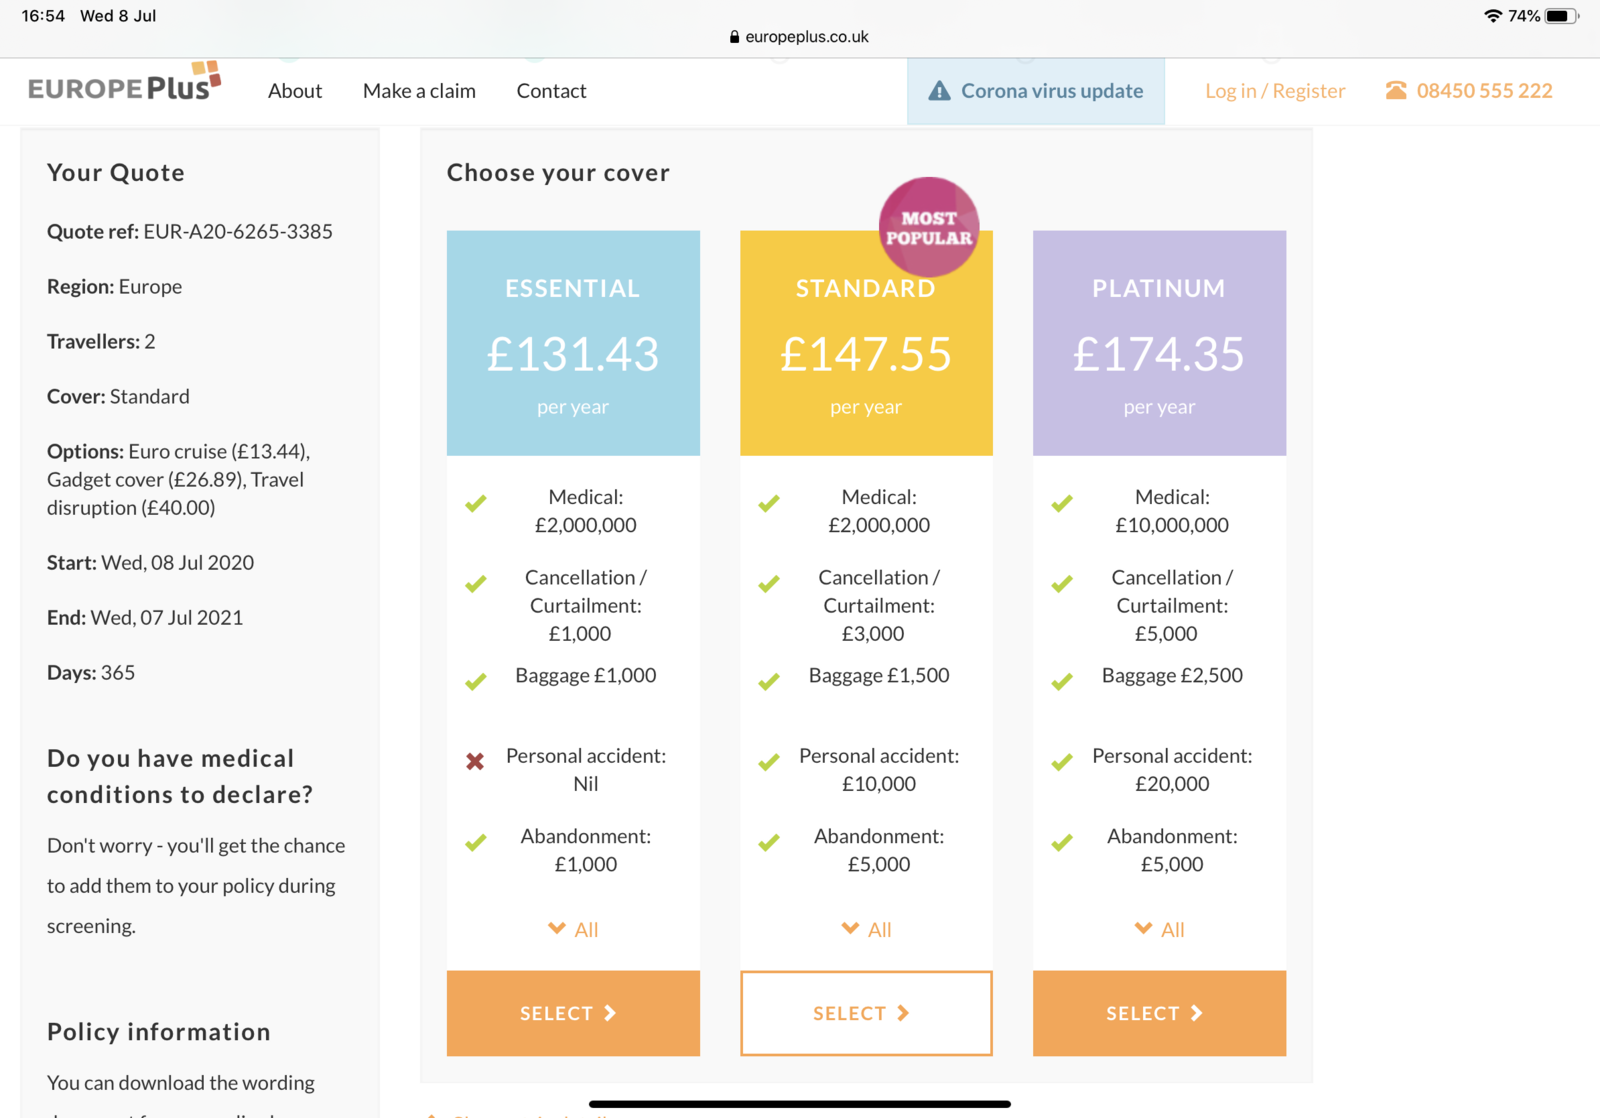
Task: Tap the orange telephone icon
Action: pyautogui.click(x=1396, y=91)
